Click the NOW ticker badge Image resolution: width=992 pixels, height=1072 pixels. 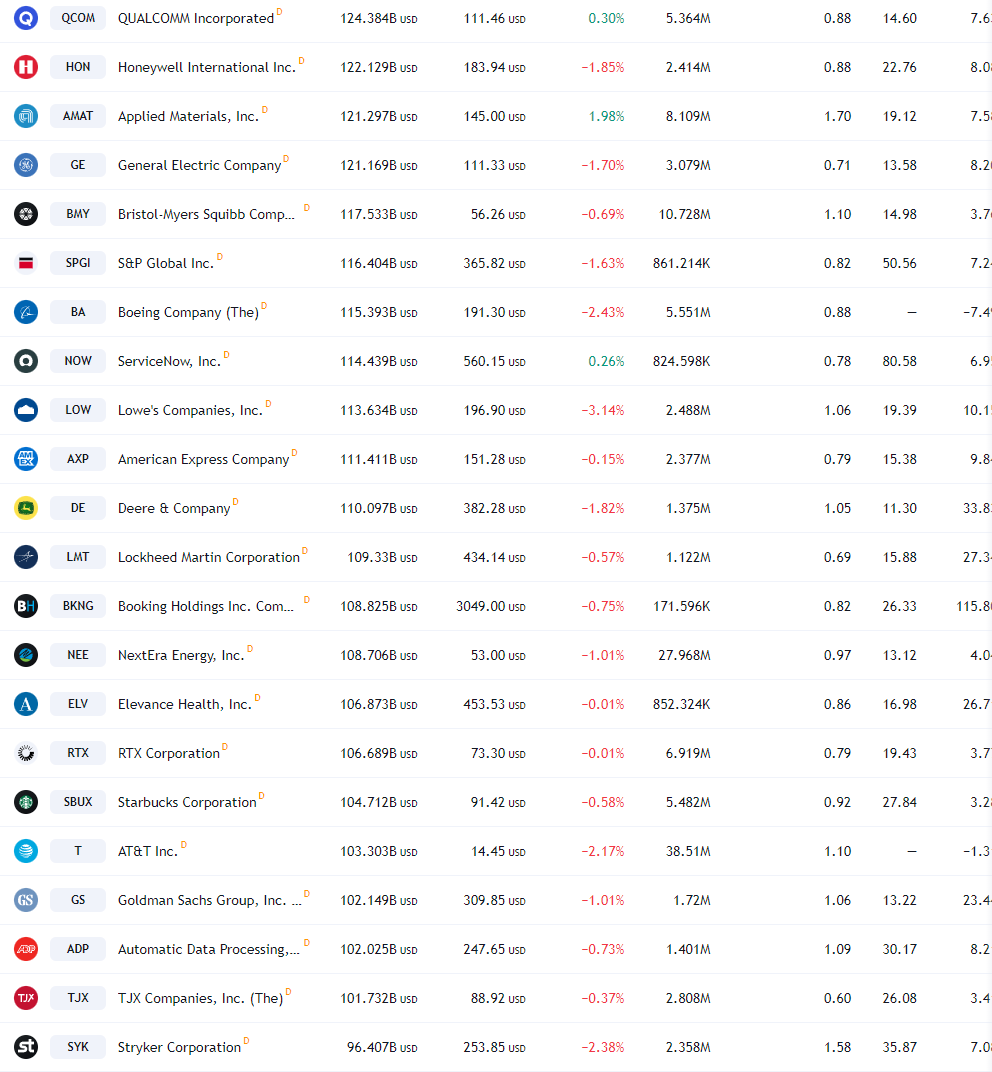tap(78, 361)
